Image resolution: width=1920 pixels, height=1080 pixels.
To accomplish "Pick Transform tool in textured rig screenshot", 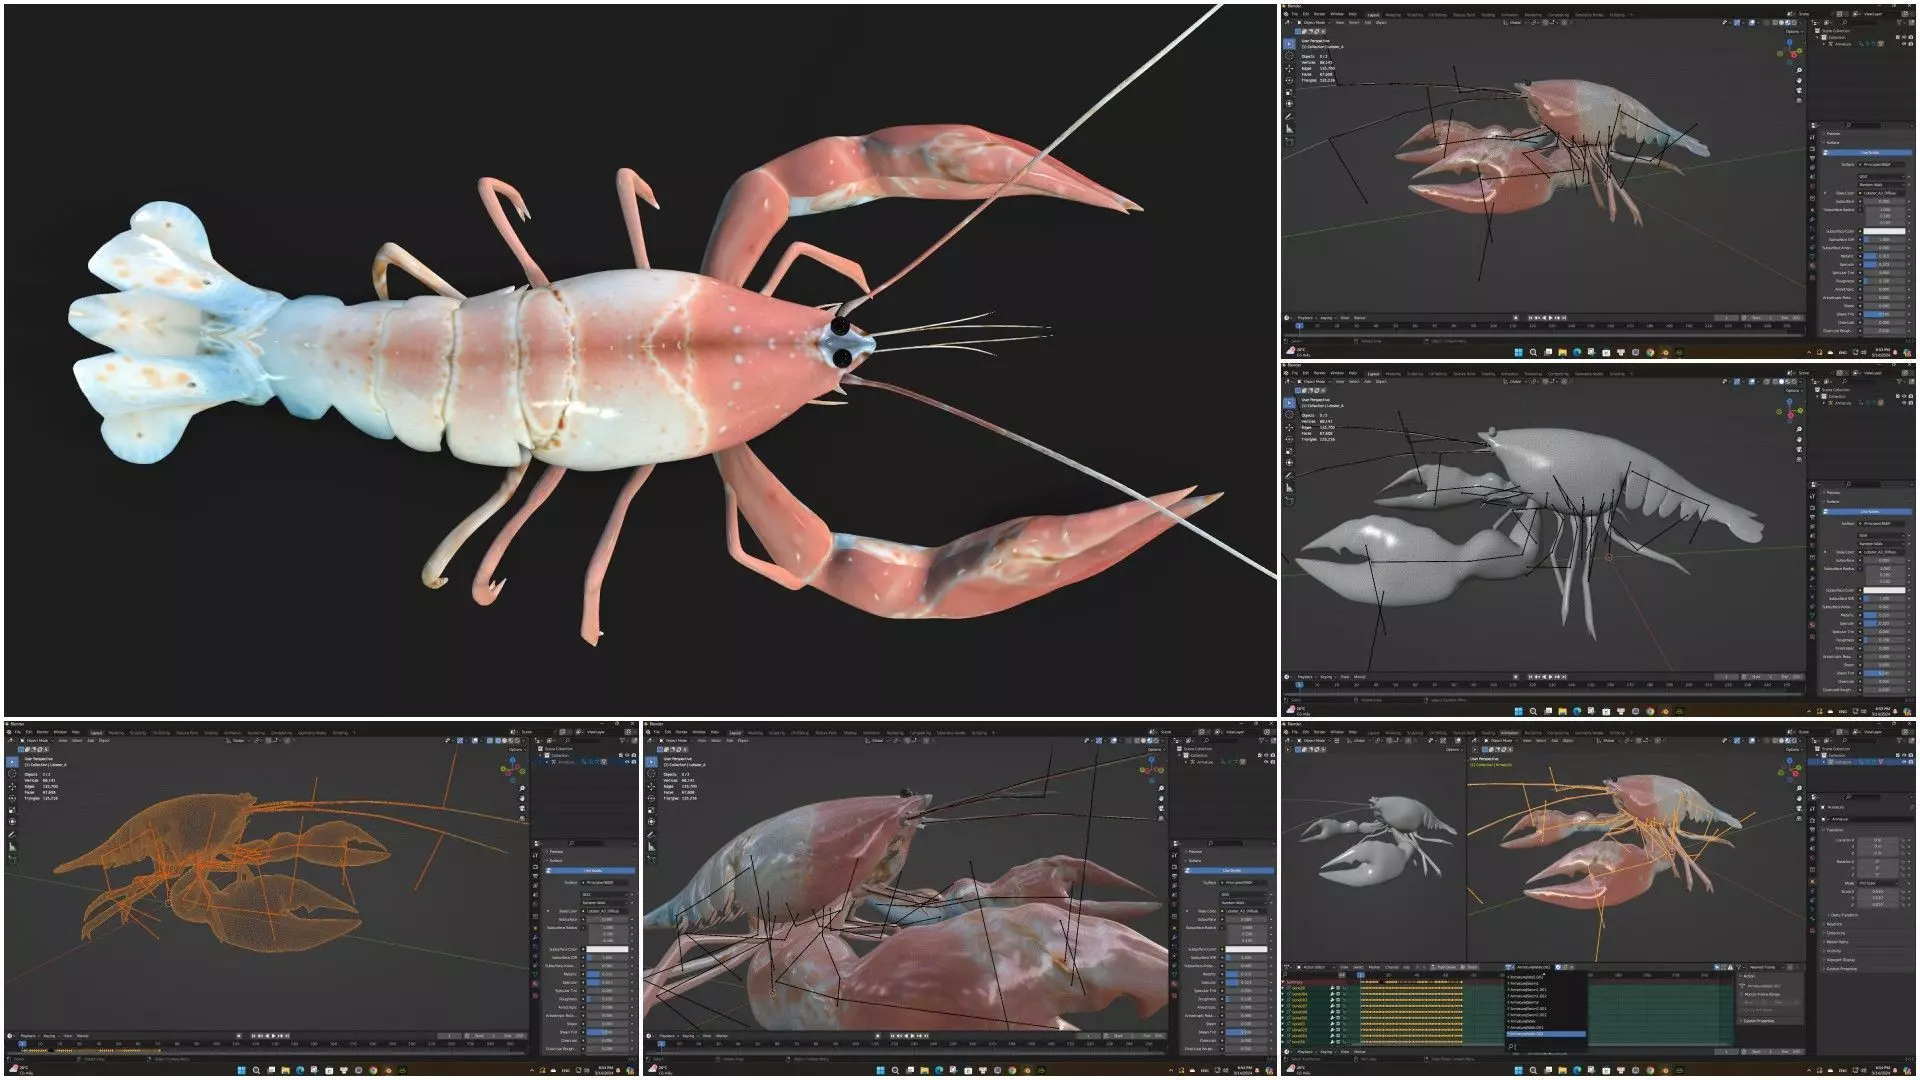I will click(x=1289, y=104).
